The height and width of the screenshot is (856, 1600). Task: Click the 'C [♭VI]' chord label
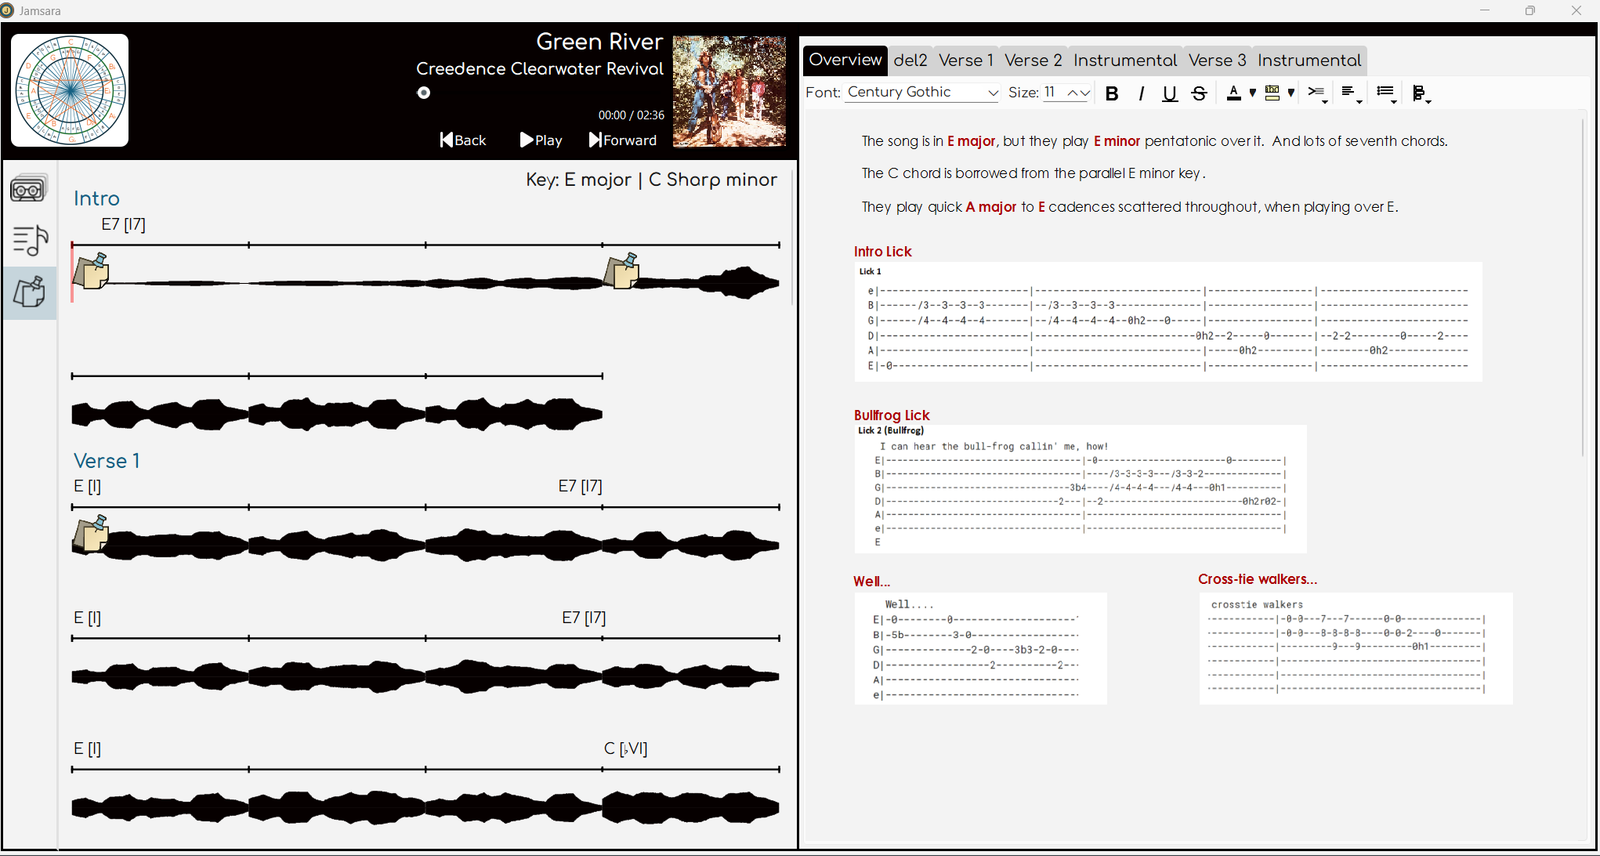[x=625, y=748]
